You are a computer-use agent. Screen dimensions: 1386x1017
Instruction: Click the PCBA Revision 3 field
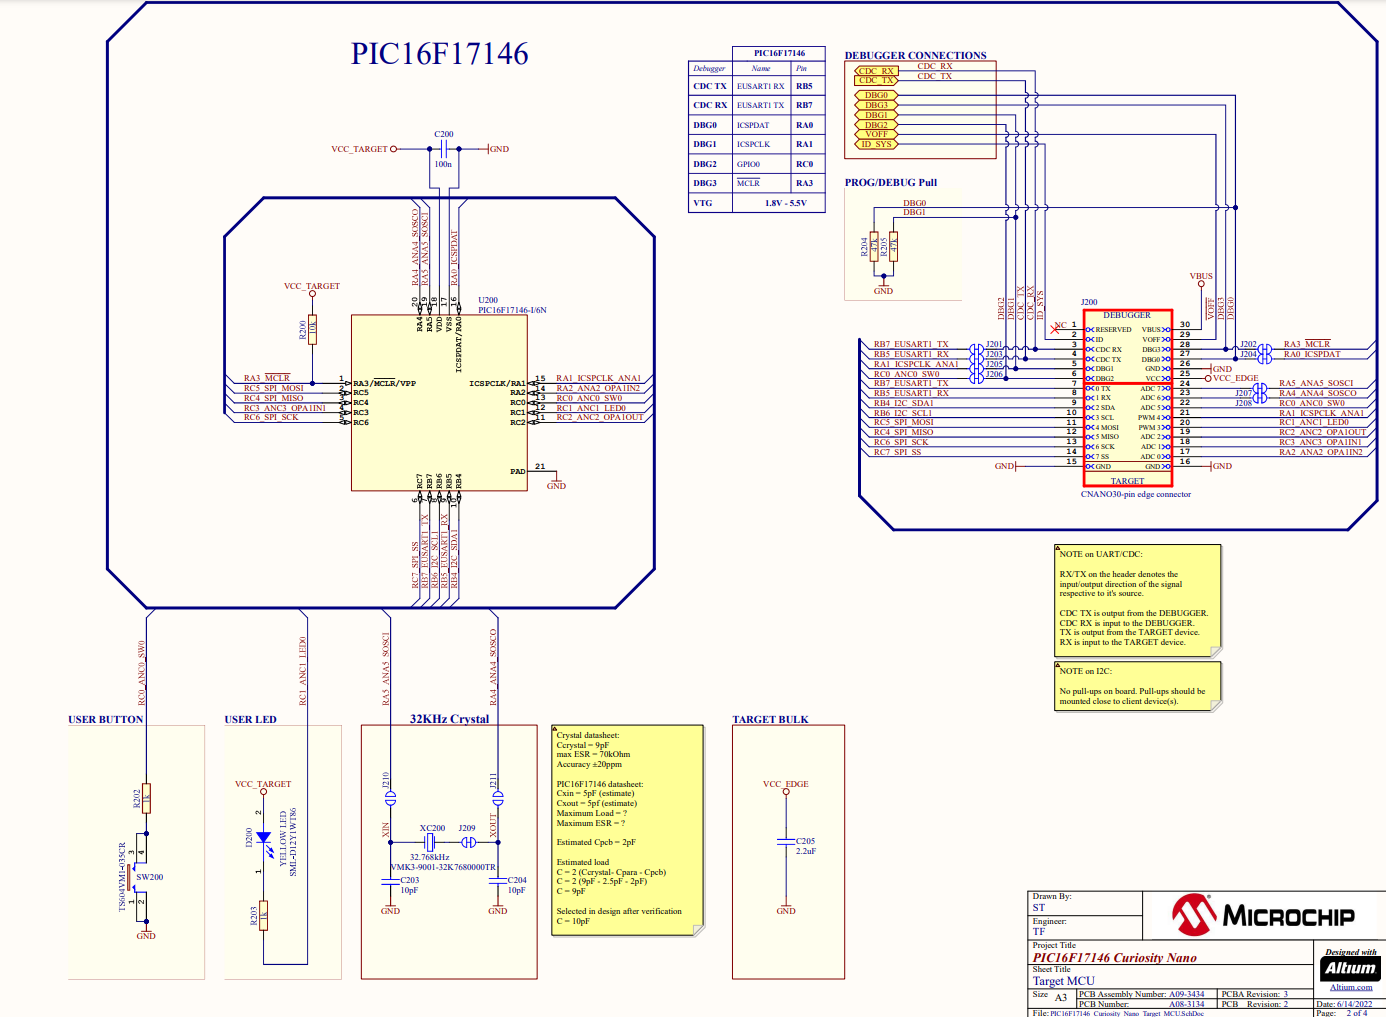coord(1265,994)
